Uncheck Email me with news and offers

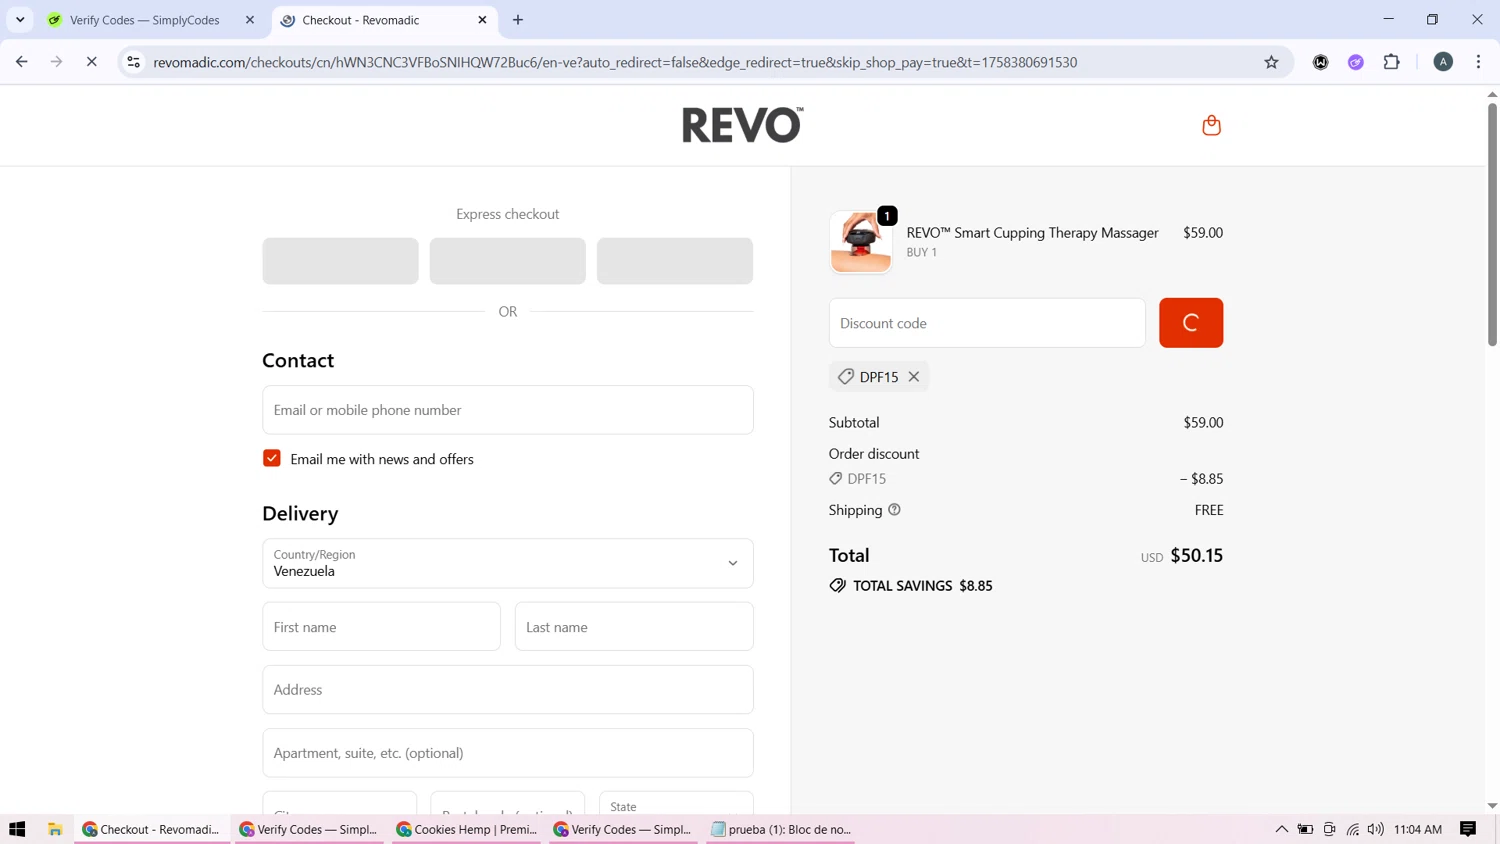[272, 459]
